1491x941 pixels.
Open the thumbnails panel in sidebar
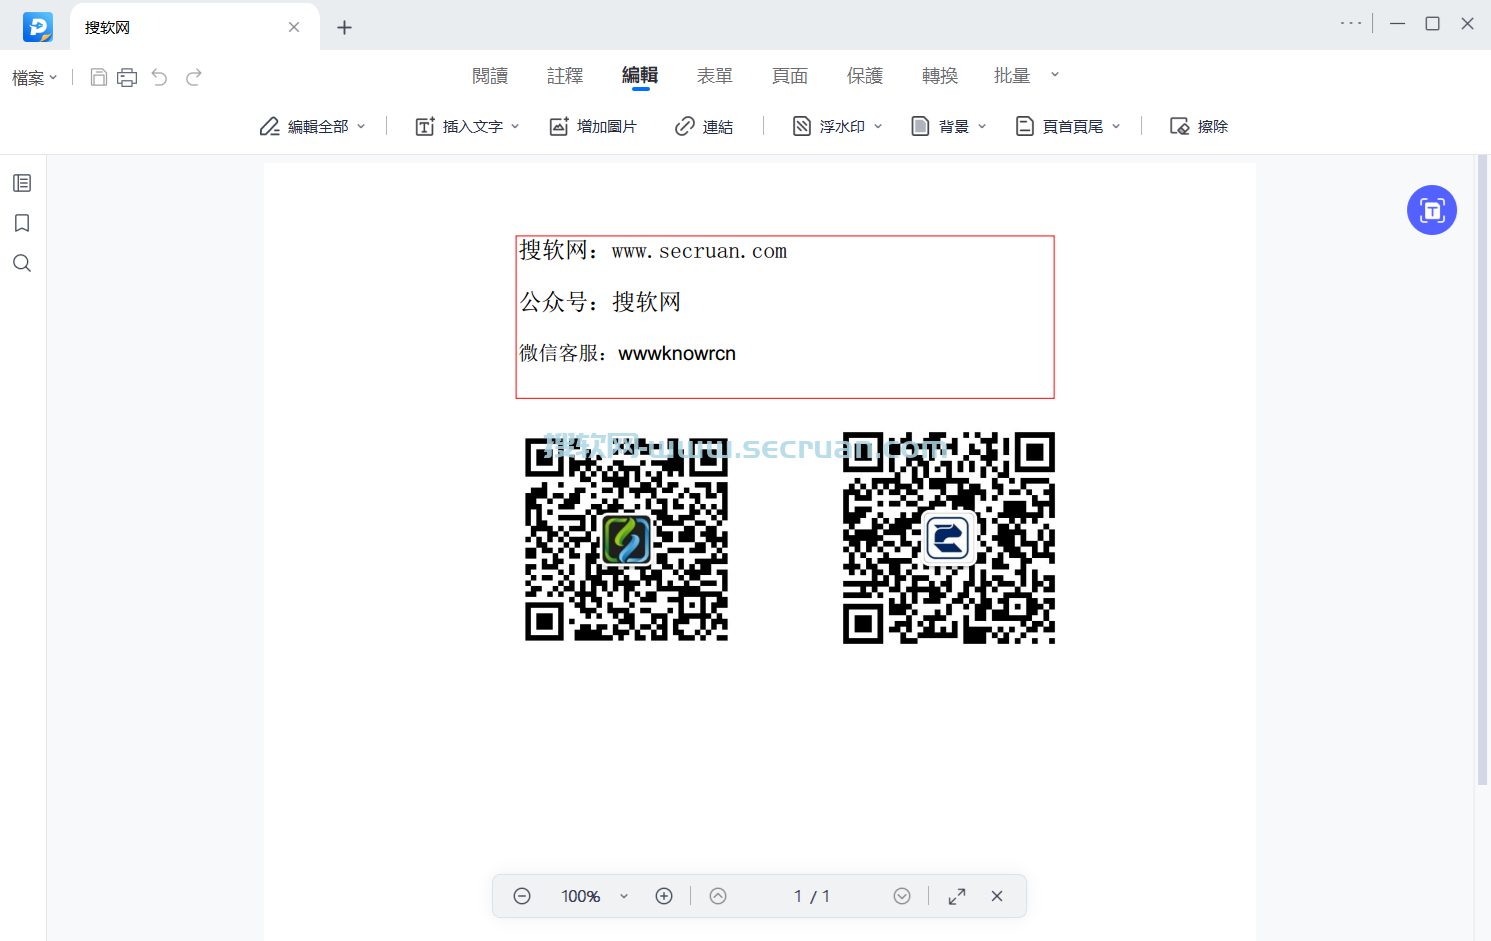point(22,183)
